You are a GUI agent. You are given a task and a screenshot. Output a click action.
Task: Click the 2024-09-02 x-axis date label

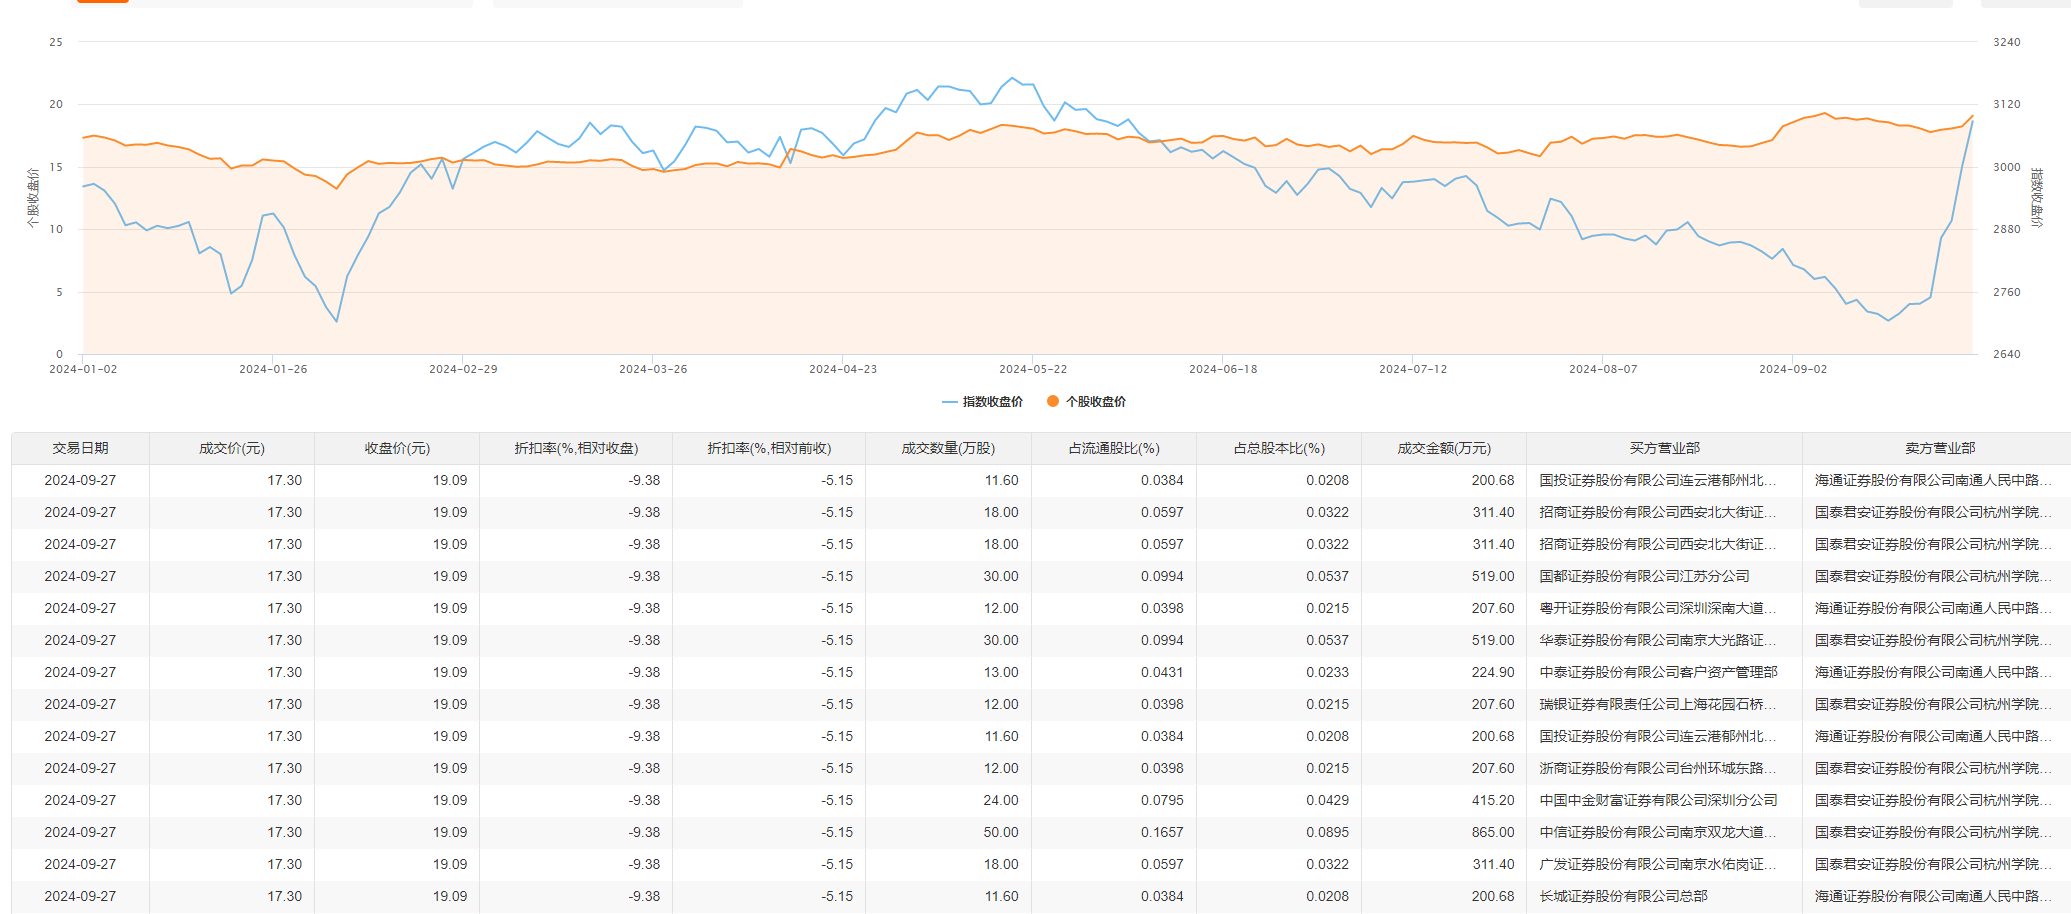1792,369
